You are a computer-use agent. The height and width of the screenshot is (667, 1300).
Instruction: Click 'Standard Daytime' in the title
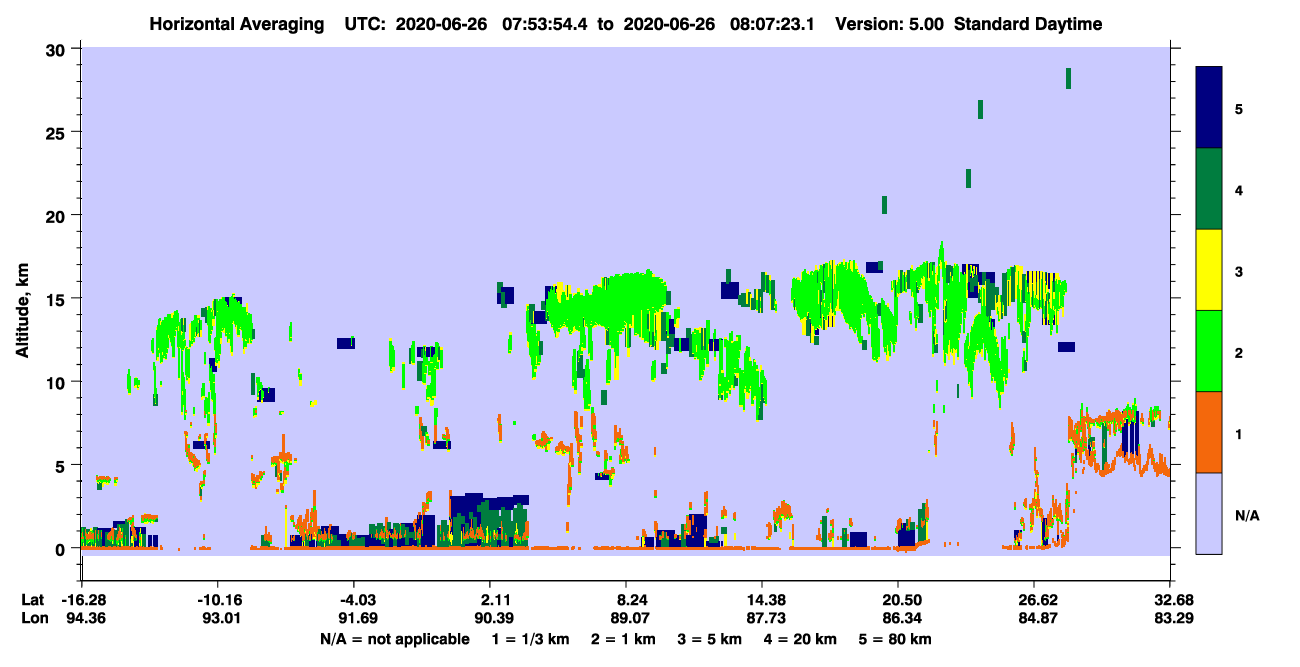click(x=1028, y=24)
